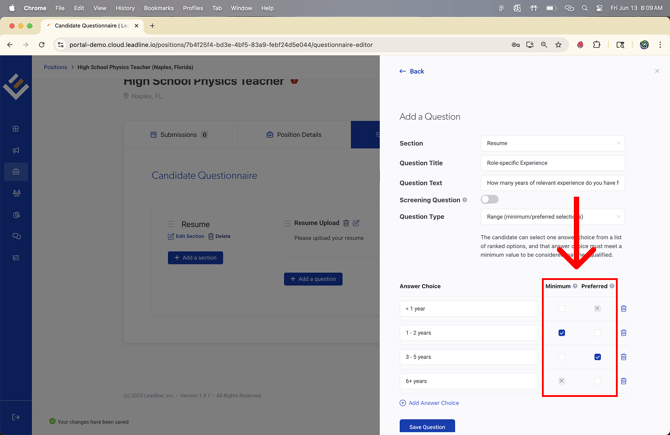Delete the '1 - 2 years' answer choice
Image resolution: width=670 pixels, height=435 pixels.
(624, 333)
